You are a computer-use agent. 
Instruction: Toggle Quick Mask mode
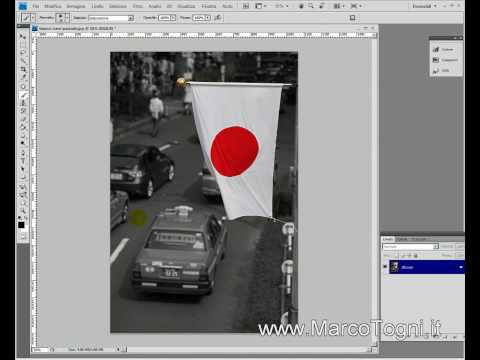(23, 237)
